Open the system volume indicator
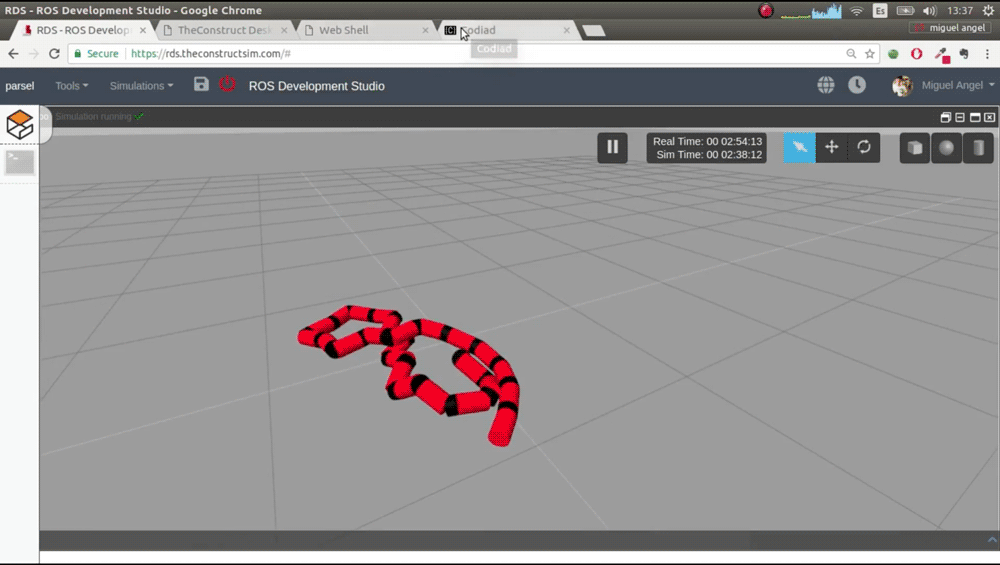 pyautogui.click(x=930, y=11)
